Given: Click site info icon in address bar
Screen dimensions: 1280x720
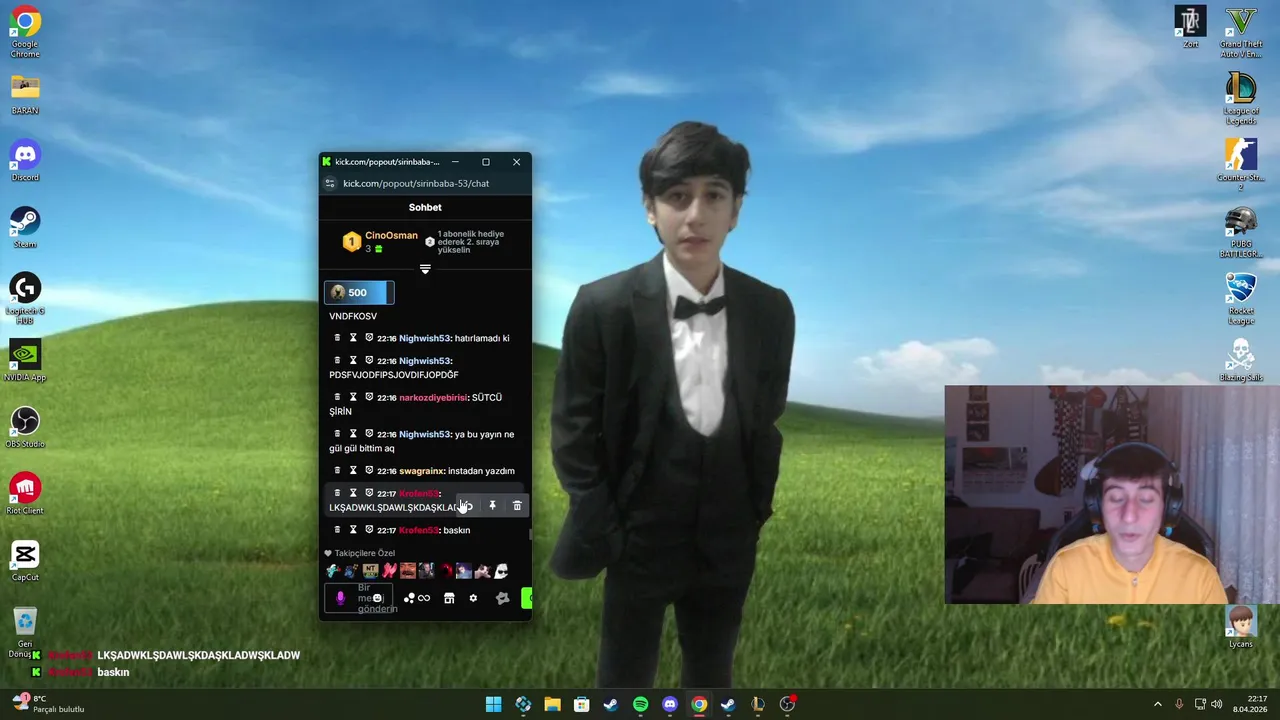Looking at the screenshot, I should point(330,184).
